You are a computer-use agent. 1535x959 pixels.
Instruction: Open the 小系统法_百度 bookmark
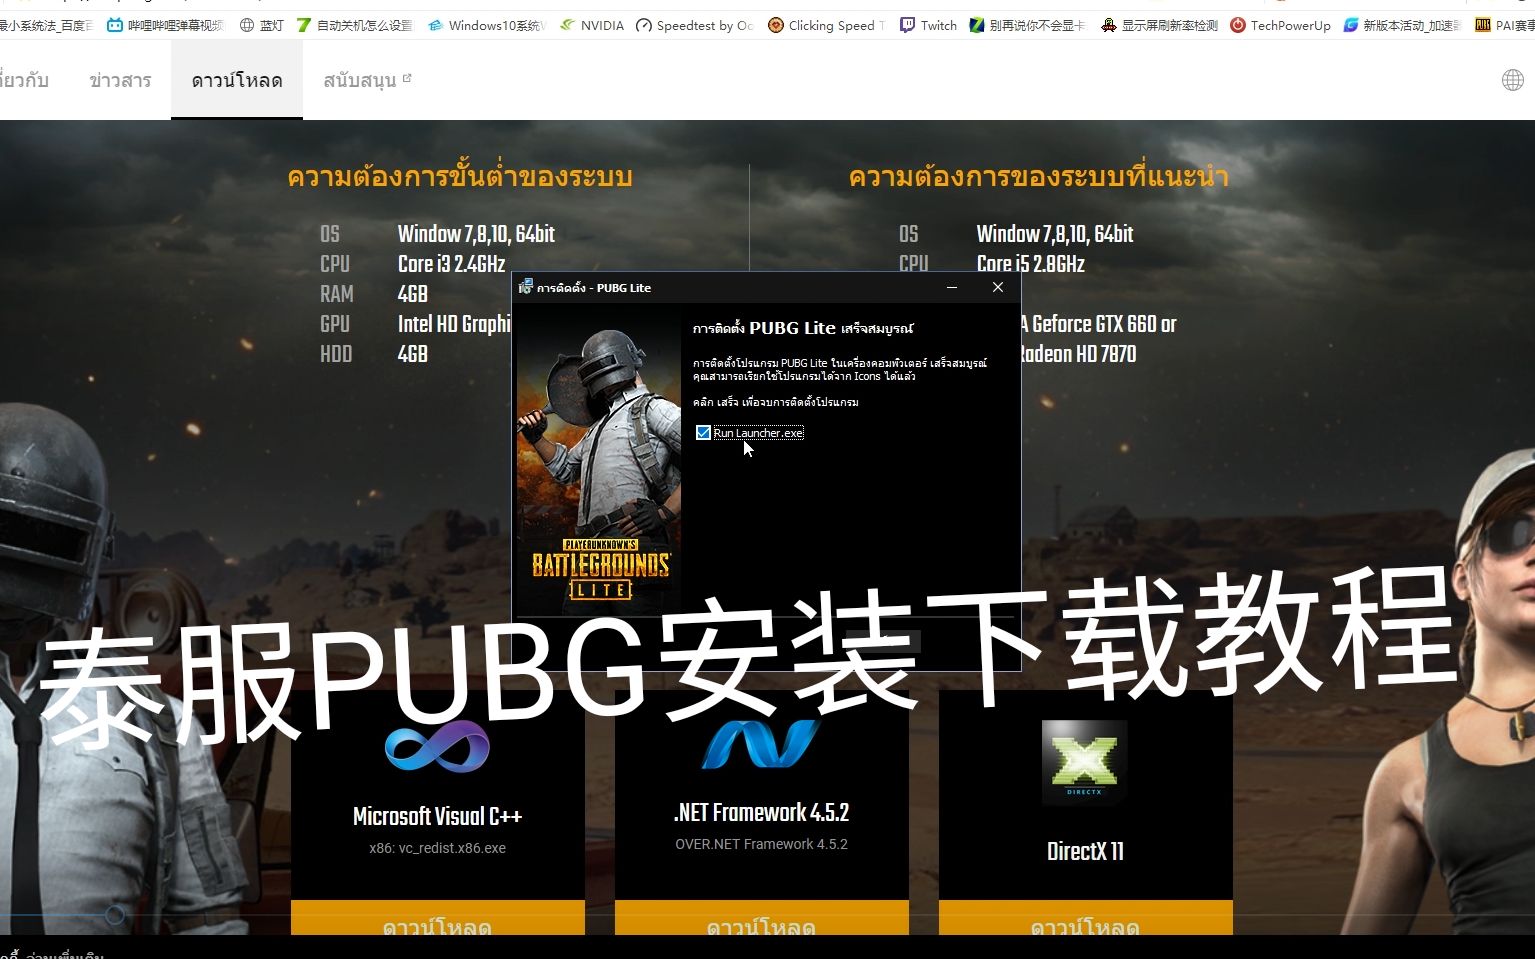[46, 25]
